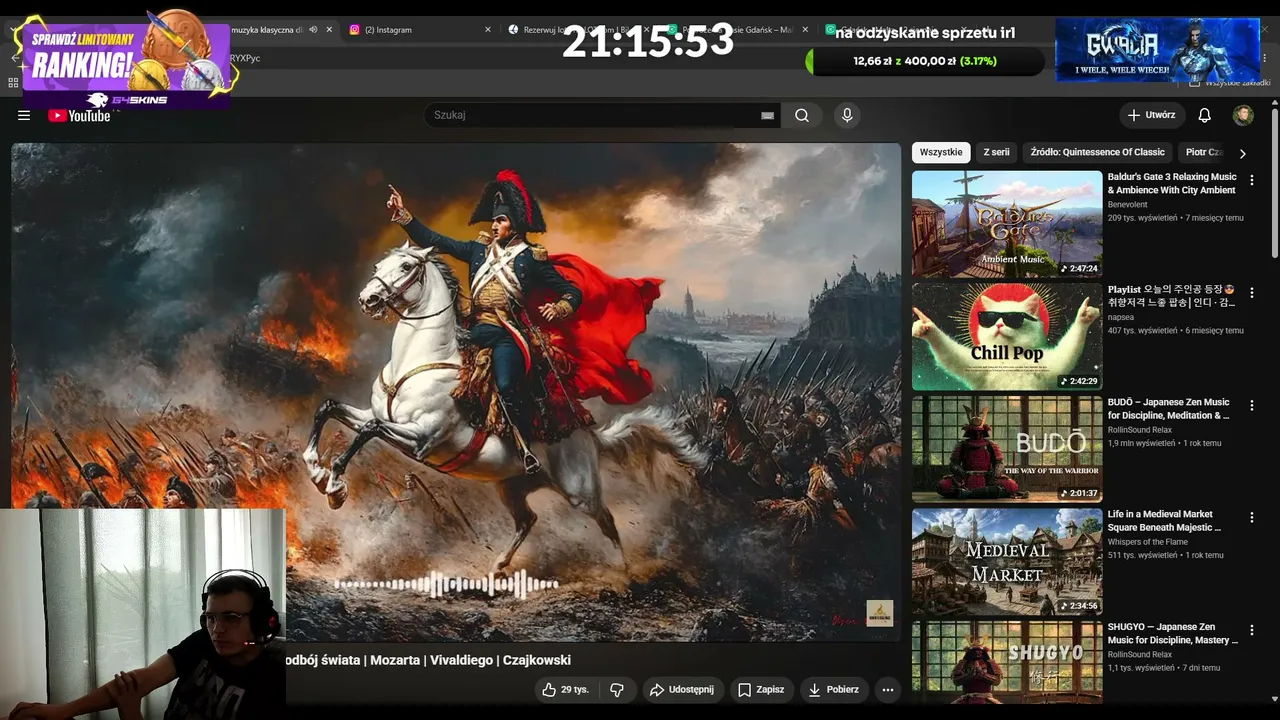This screenshot has height=720, width=1280.
Task: Start voice search with the microphone
Action: (847, 115)
